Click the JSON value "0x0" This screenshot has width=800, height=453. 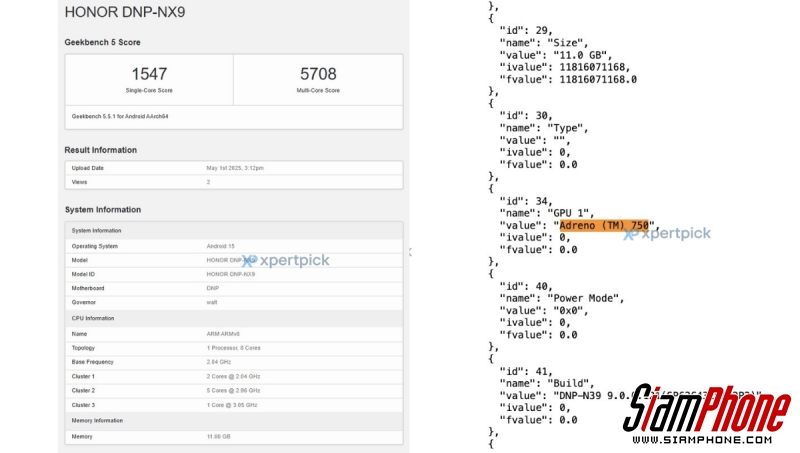(568, 311)
